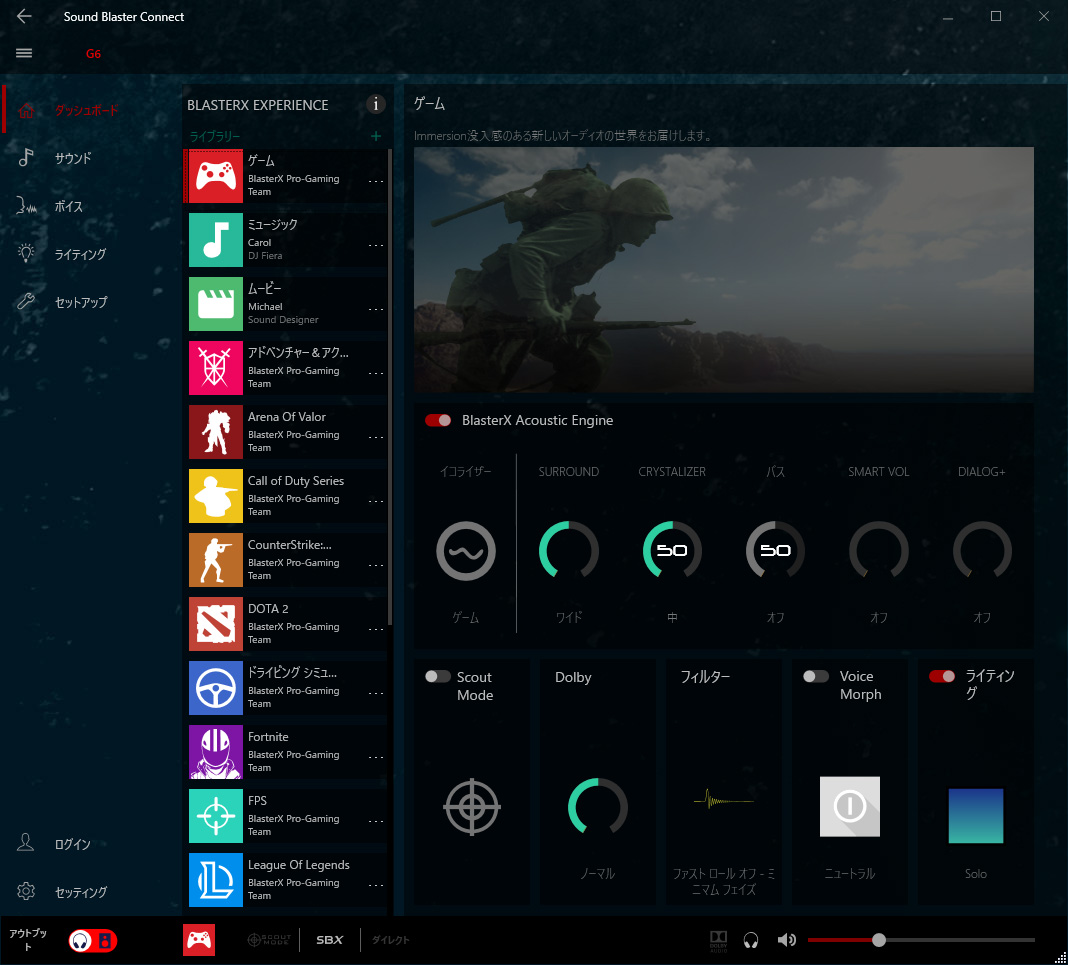
Task: Turn on the Voice Morph toggle
Action: (x=816, y=677)
